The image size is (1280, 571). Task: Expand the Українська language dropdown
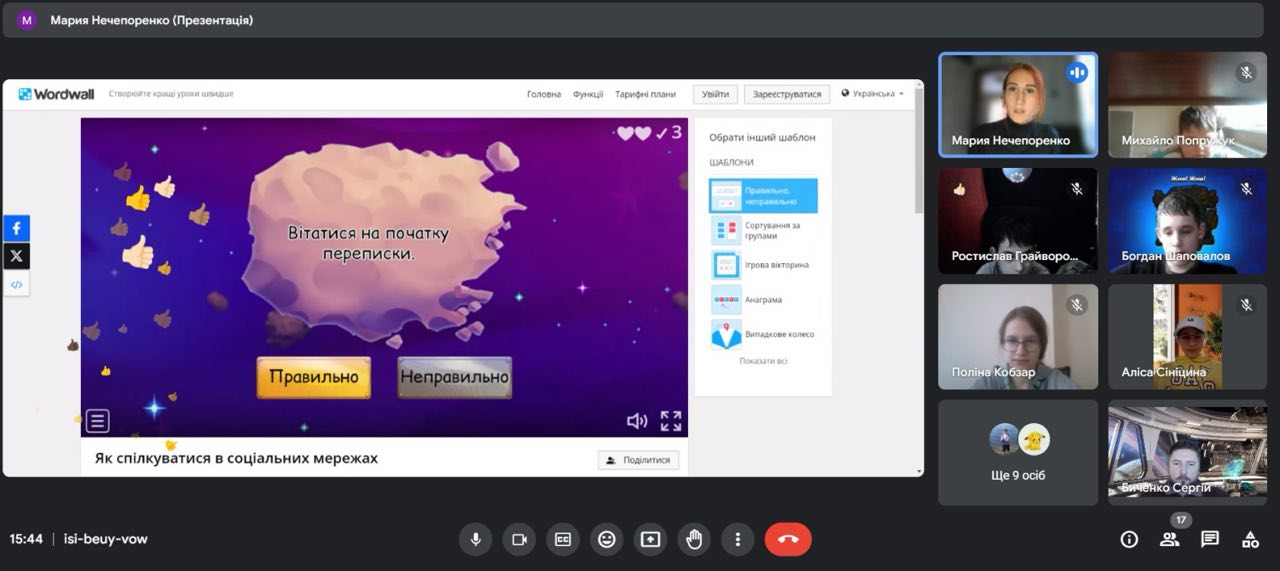pyautogui.click(x=873, y=94)
